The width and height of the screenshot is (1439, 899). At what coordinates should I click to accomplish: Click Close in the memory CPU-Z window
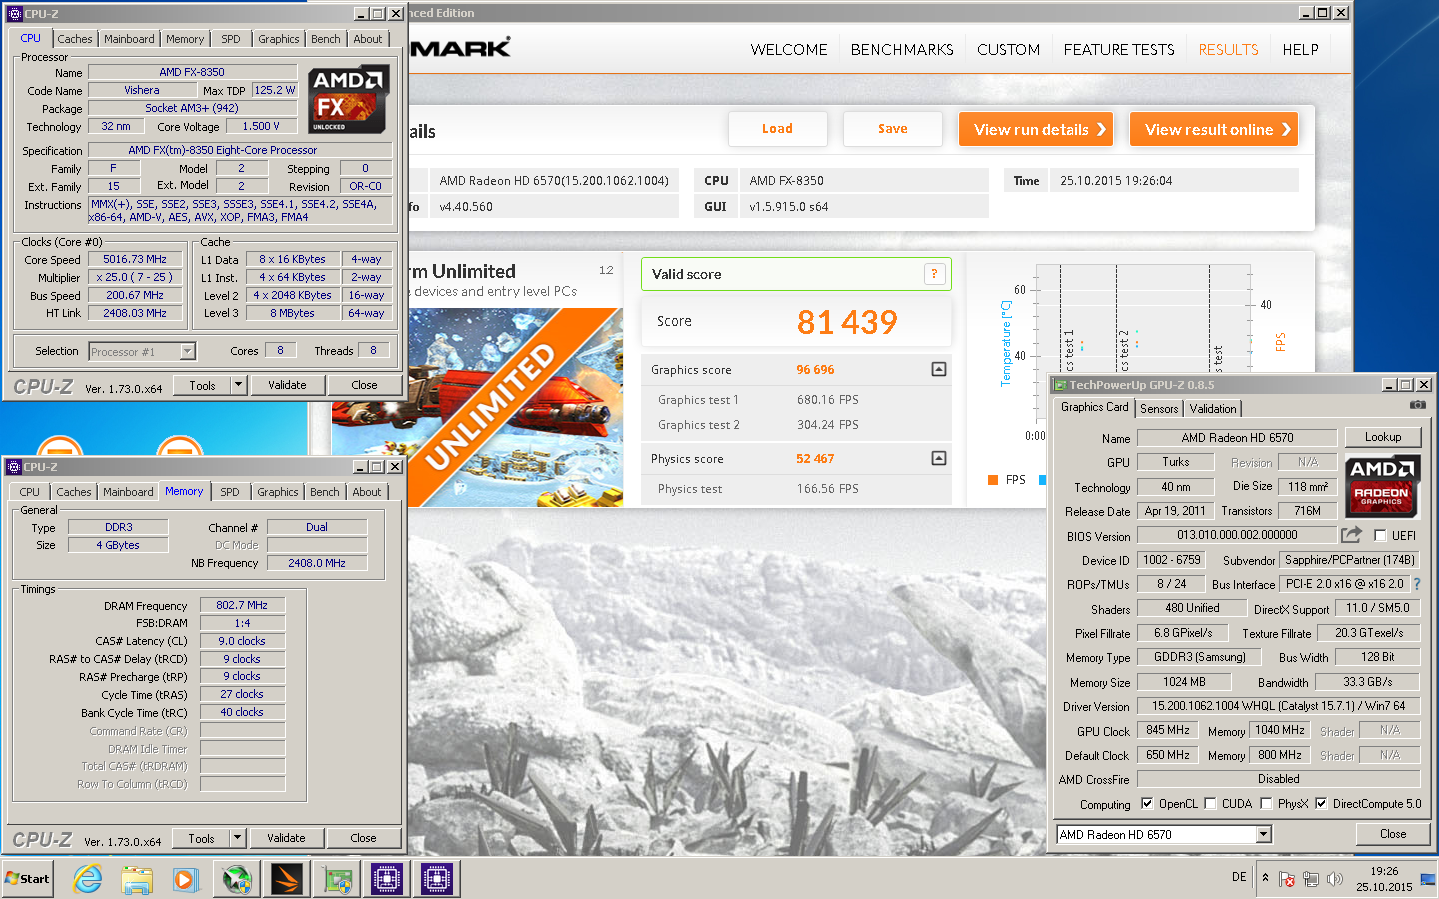(364, 838)
